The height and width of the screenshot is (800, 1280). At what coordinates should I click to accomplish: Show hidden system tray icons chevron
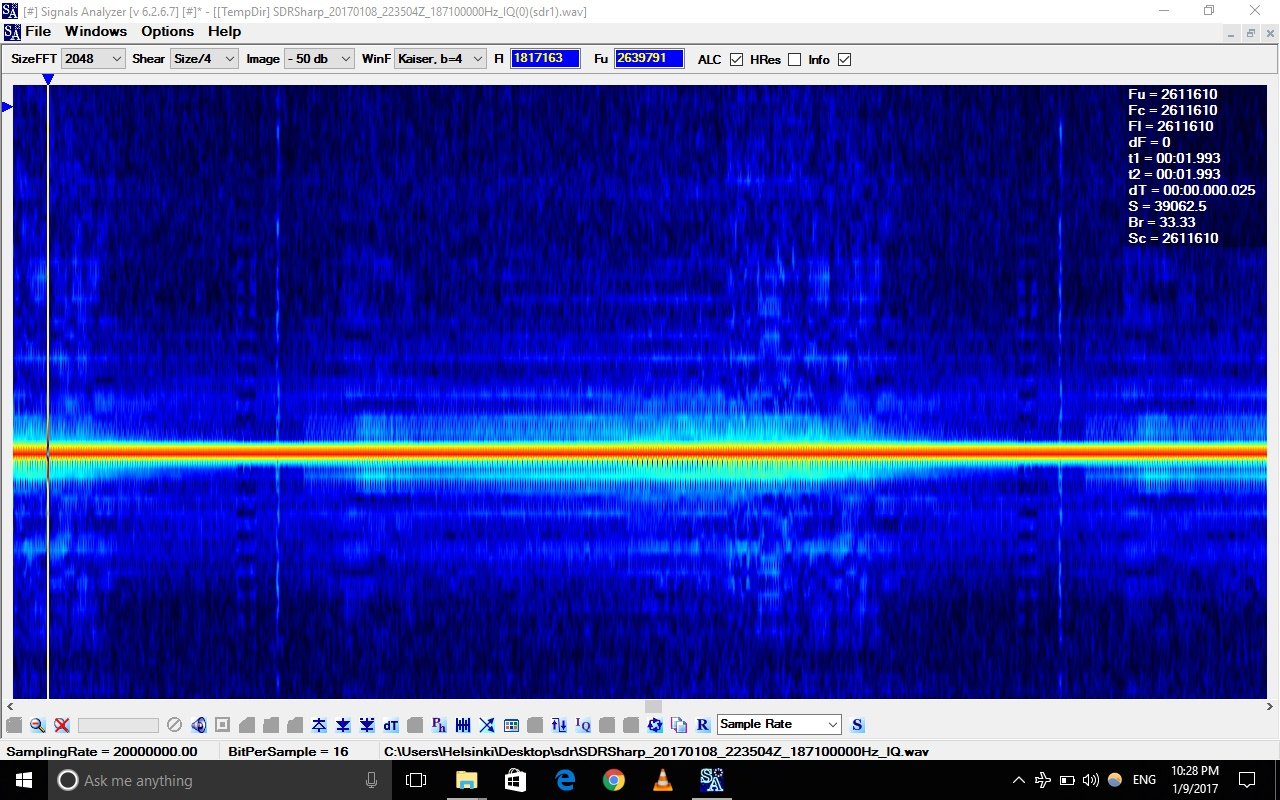click(1018, 780)
